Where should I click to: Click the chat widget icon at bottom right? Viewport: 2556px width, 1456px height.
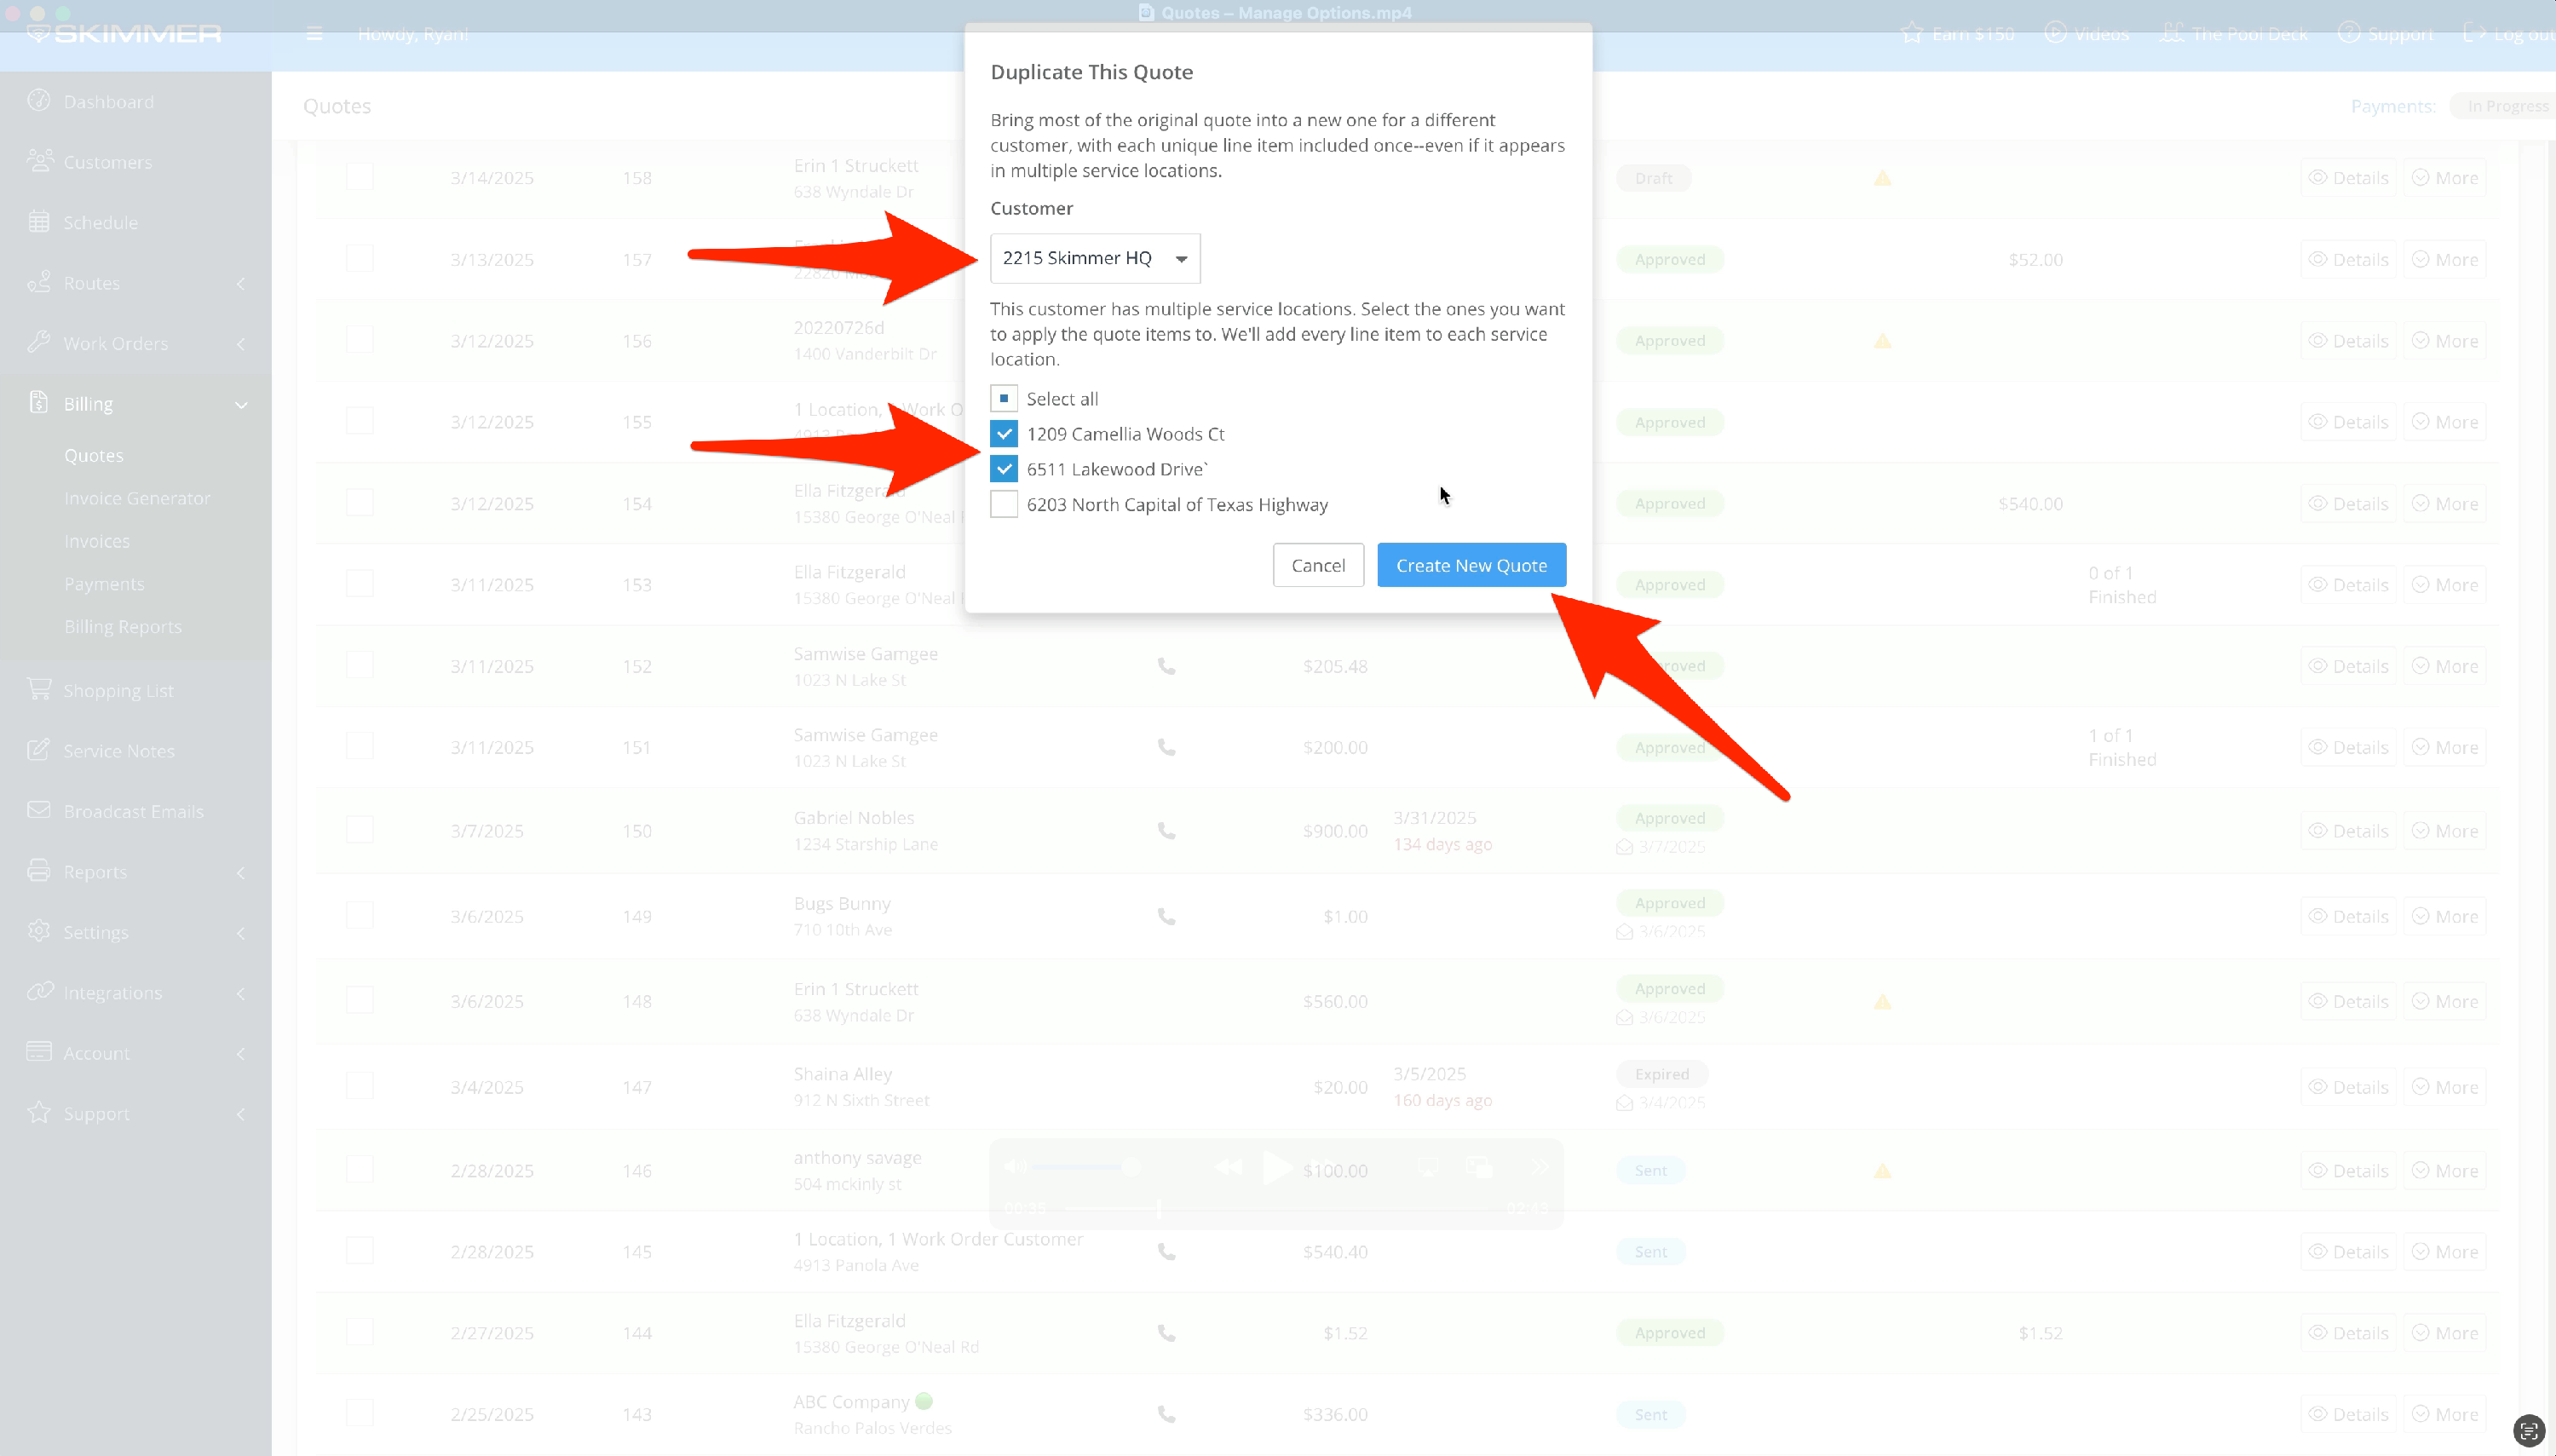2527,1431
